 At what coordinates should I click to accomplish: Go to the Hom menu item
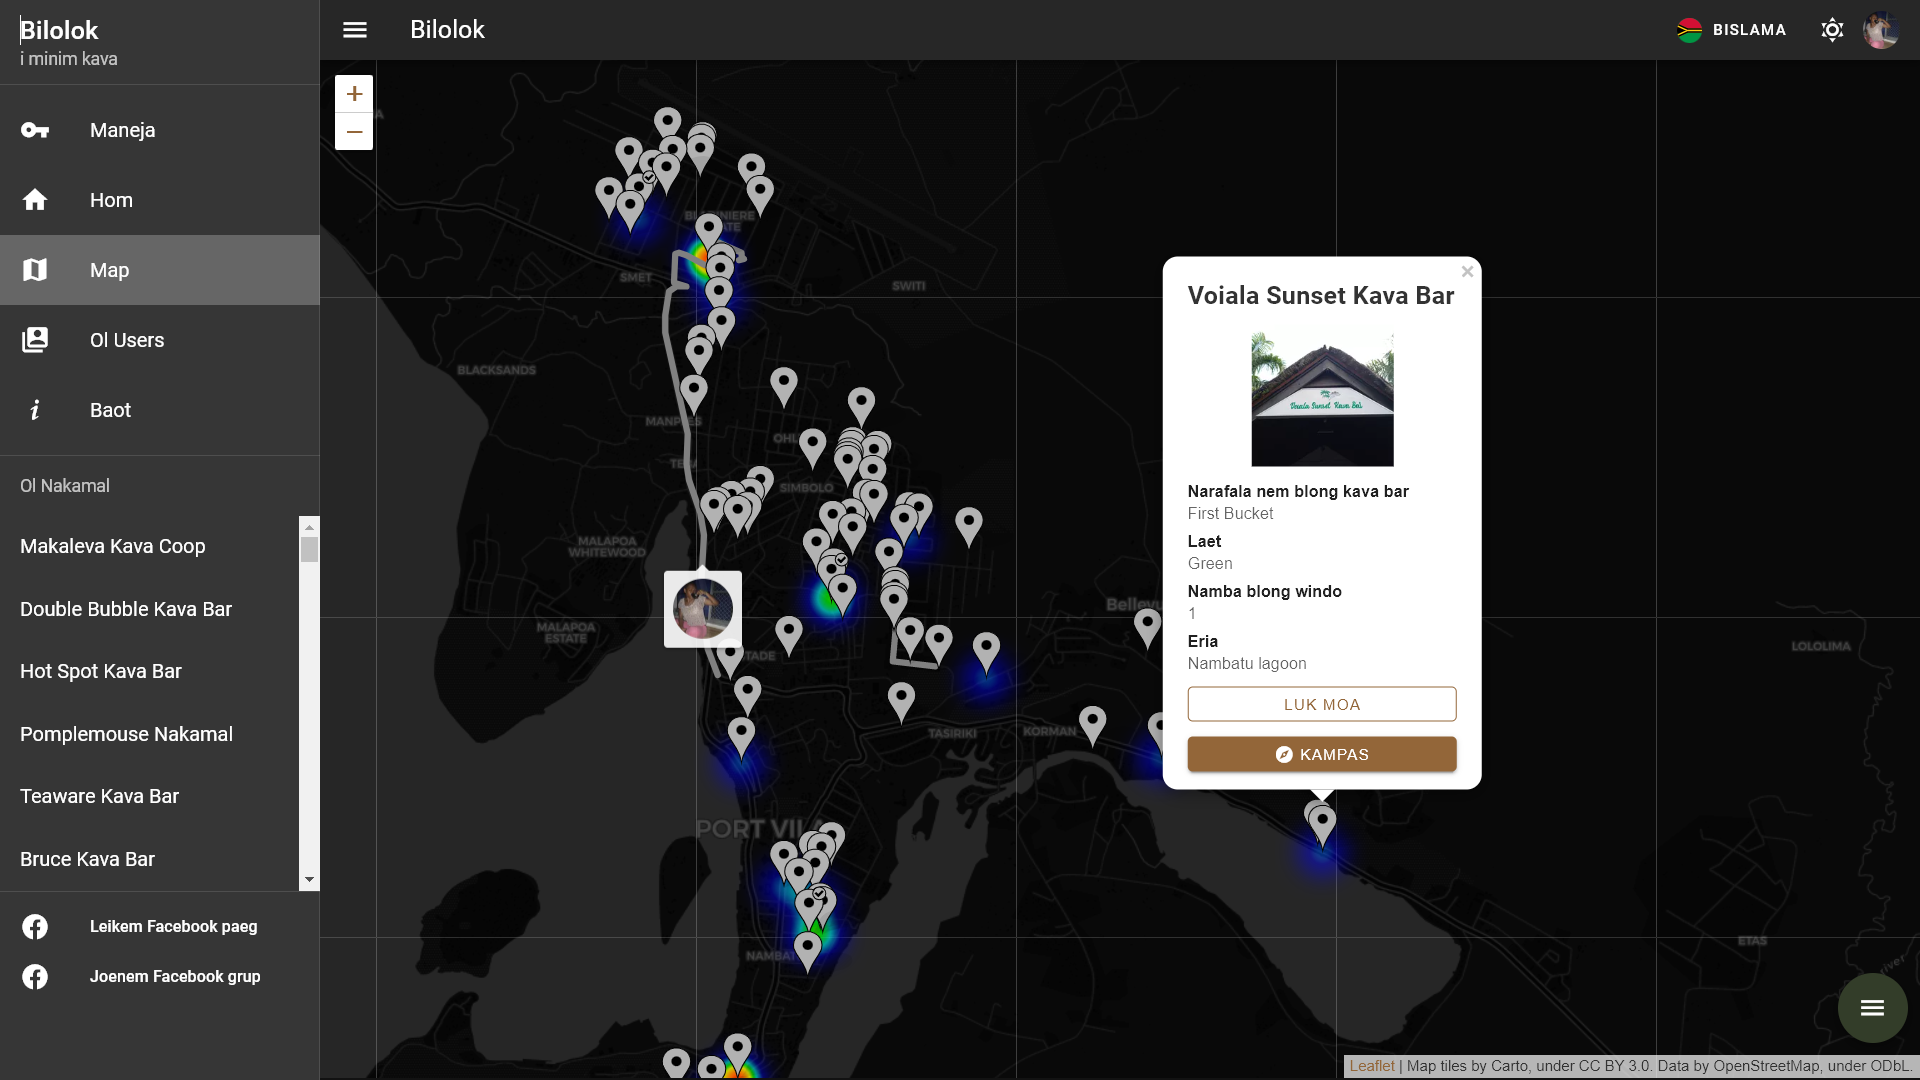click(160, 200)
